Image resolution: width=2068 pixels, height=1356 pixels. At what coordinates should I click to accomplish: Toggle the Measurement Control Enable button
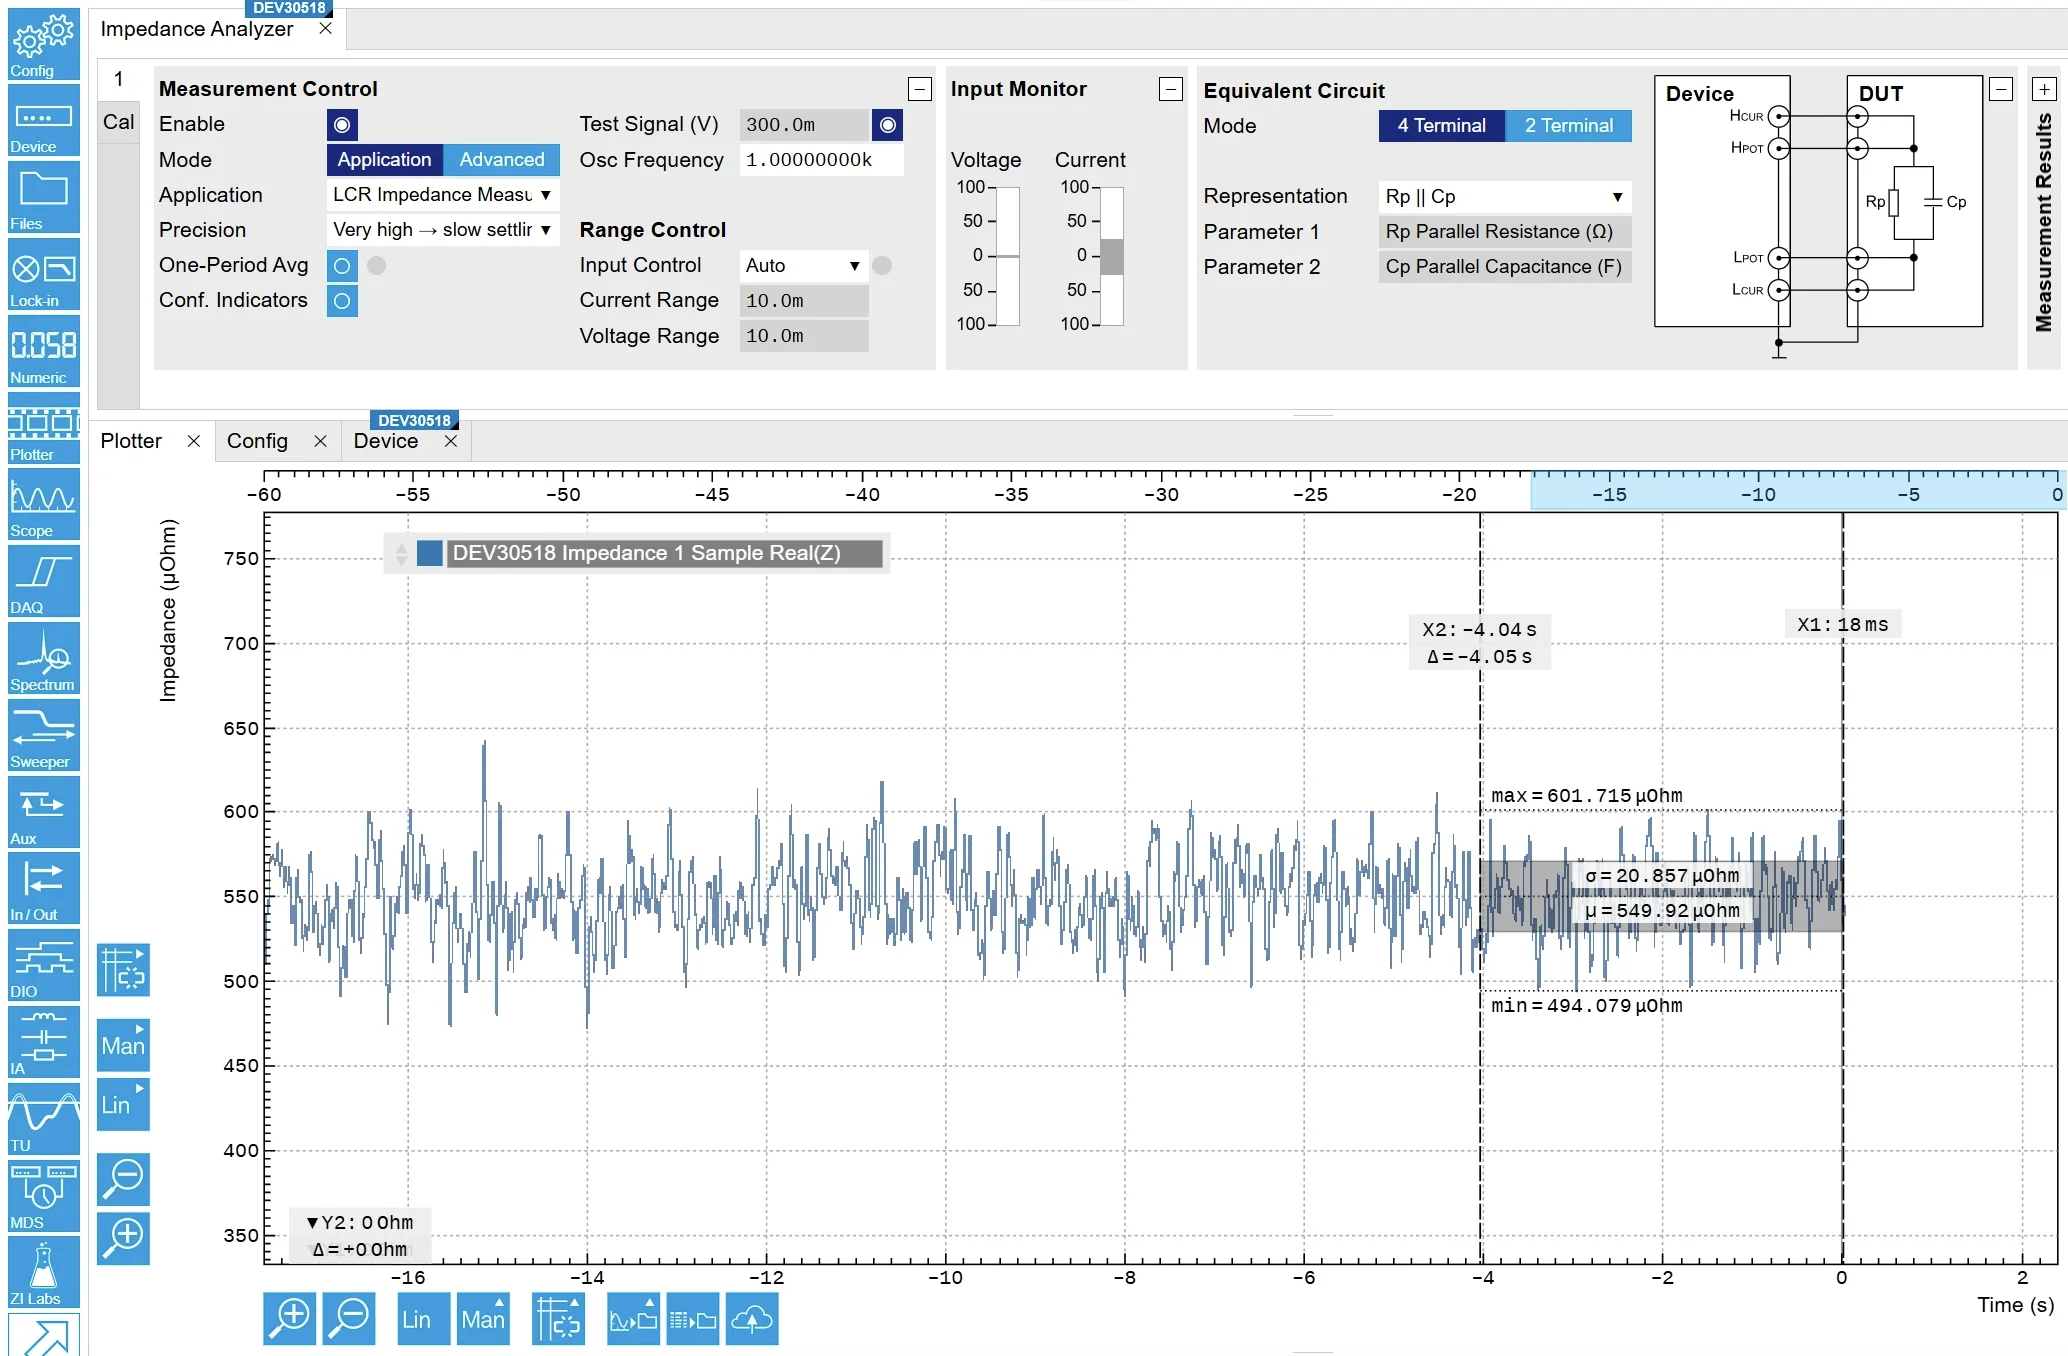342,125
